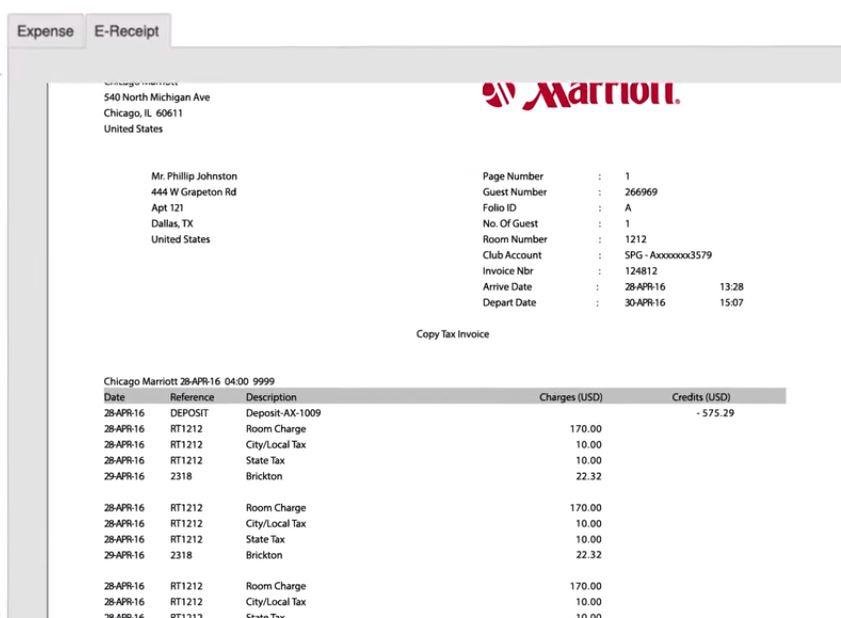The height and width of the screenshot is (618, 841).
Task: Switch to the Expense tab
Action: coord(46,31)
